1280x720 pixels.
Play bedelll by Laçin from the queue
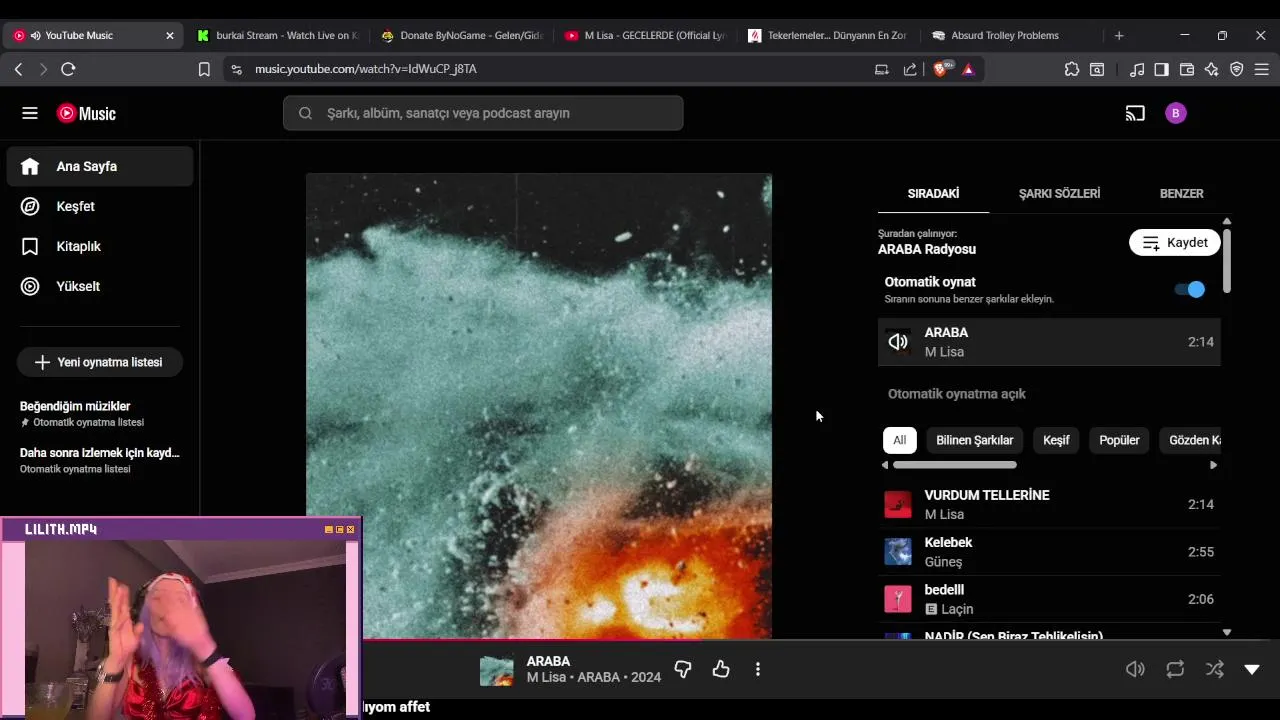[x=1049, y=599]
